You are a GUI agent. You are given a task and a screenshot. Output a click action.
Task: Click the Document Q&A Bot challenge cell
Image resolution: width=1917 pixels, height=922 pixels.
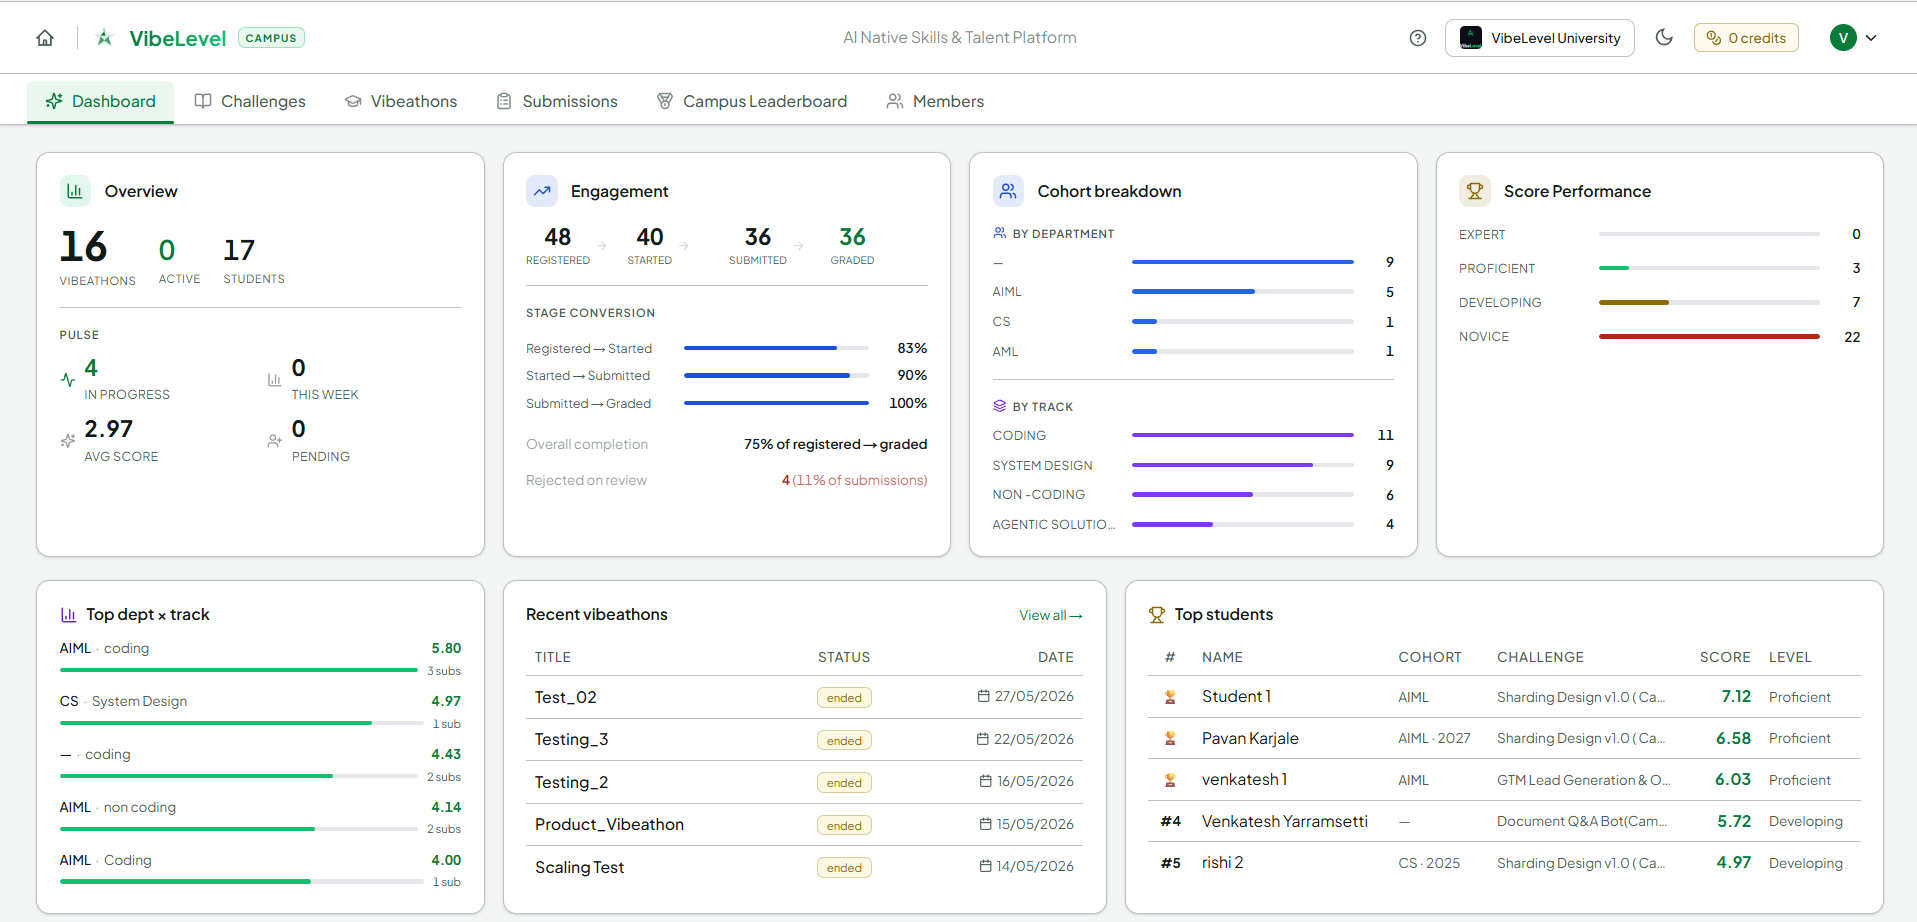click(x=1581, y=821)
